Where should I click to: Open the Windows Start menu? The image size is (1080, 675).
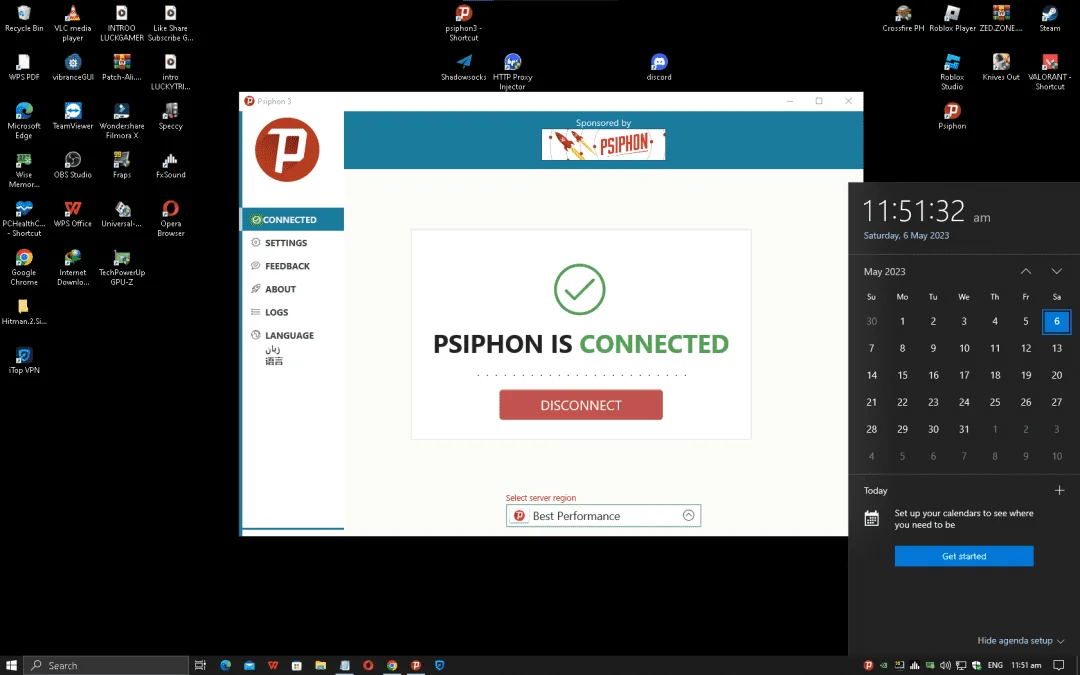12,665
